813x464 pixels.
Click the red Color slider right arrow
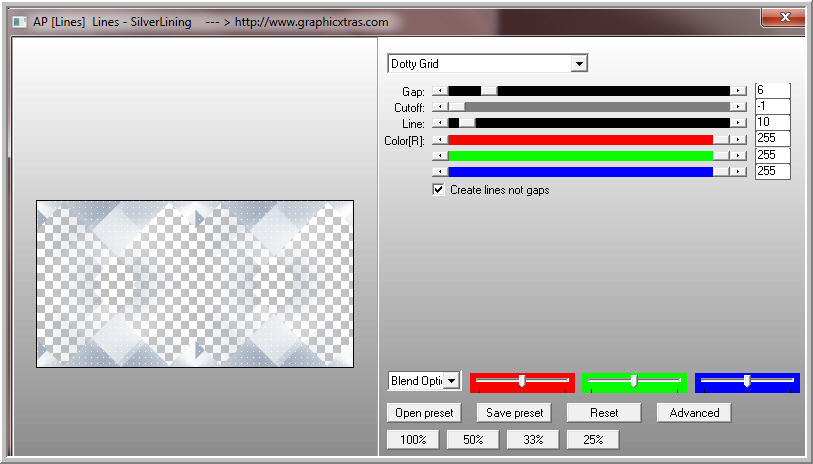(x=738, y=140)
